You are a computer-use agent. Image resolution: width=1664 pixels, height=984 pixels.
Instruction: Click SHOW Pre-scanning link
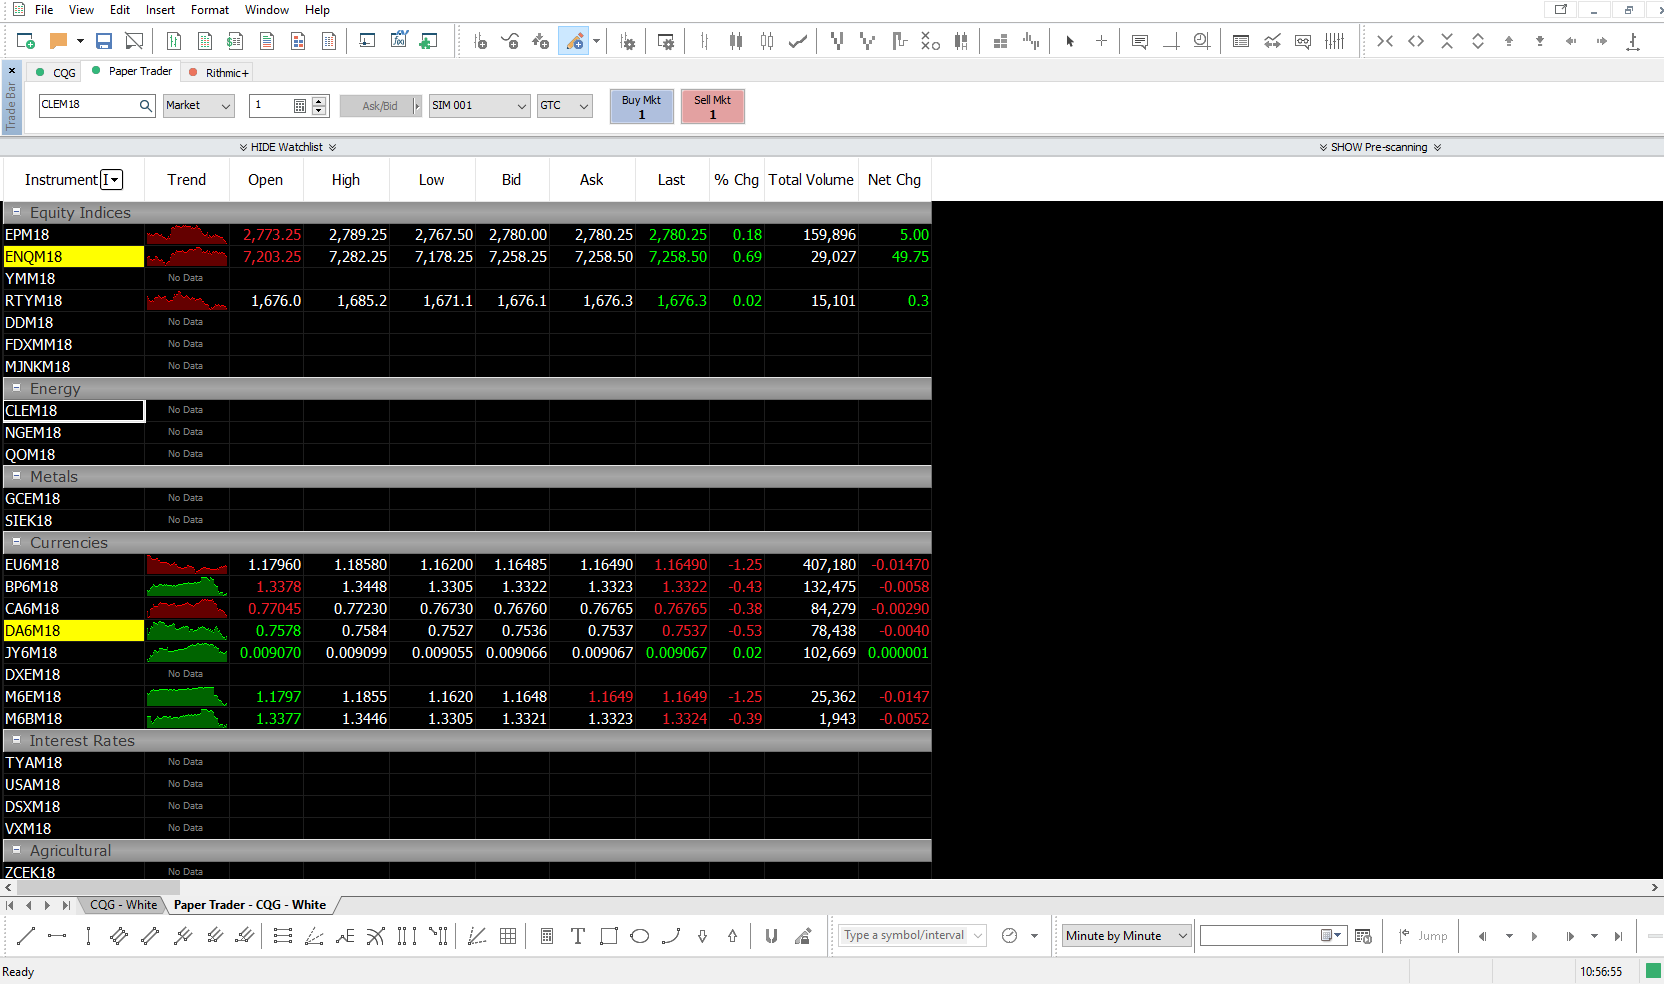tap(1380, 147)
